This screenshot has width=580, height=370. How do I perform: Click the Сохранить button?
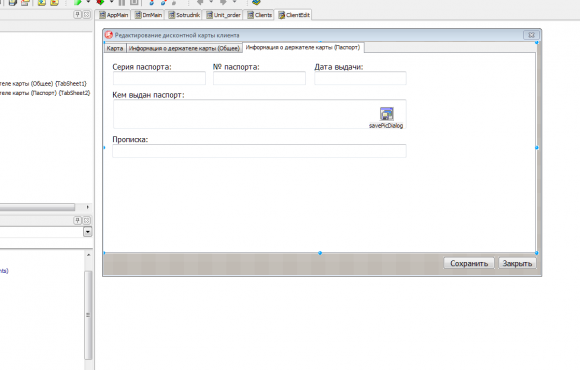coord(469,263)
